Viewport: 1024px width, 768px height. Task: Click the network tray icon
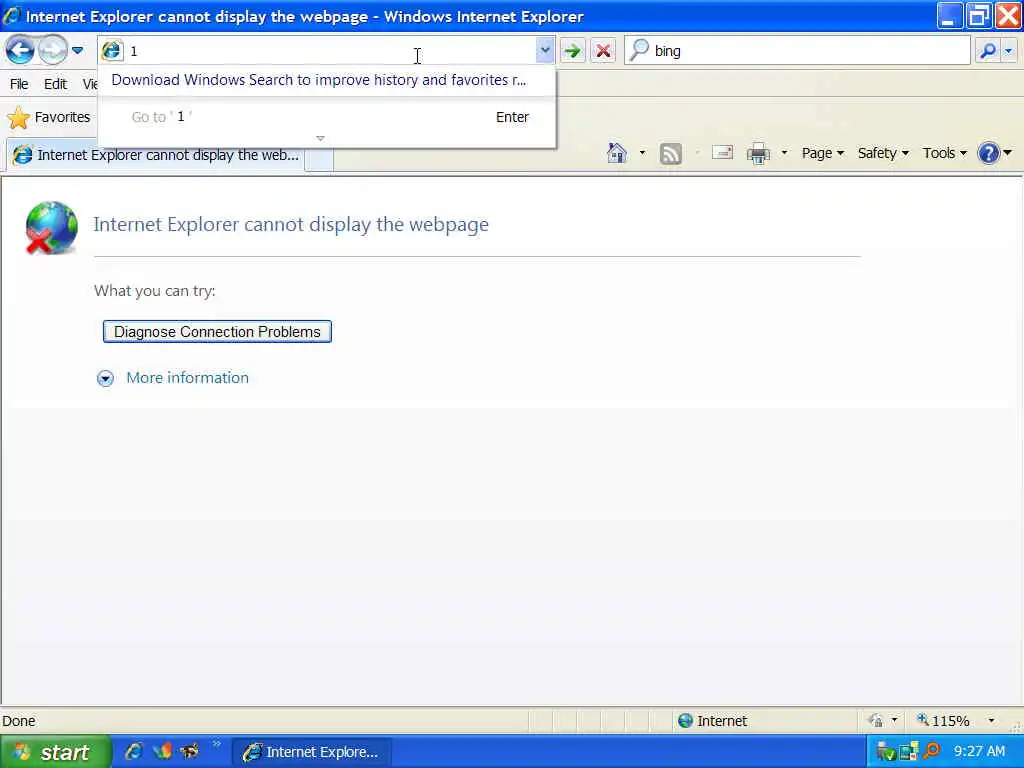(908, 752)
